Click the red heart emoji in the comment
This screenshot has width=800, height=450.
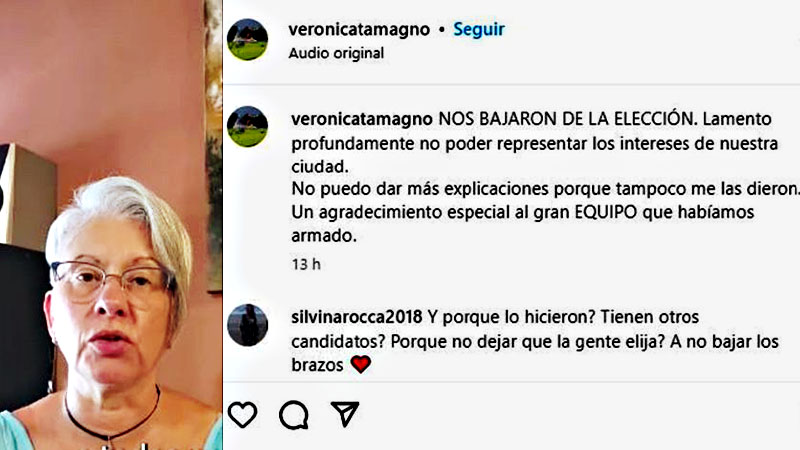click(x=360, y=364)
